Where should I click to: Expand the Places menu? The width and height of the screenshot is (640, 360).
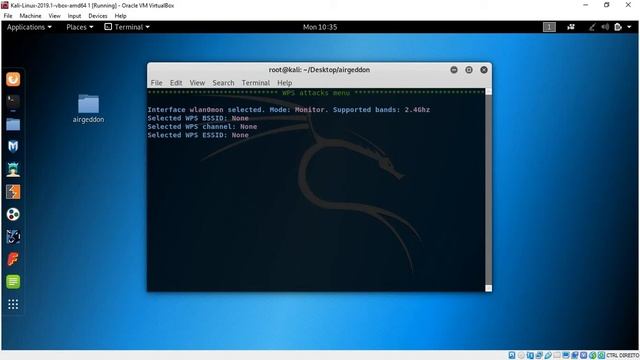click(80, 27)
